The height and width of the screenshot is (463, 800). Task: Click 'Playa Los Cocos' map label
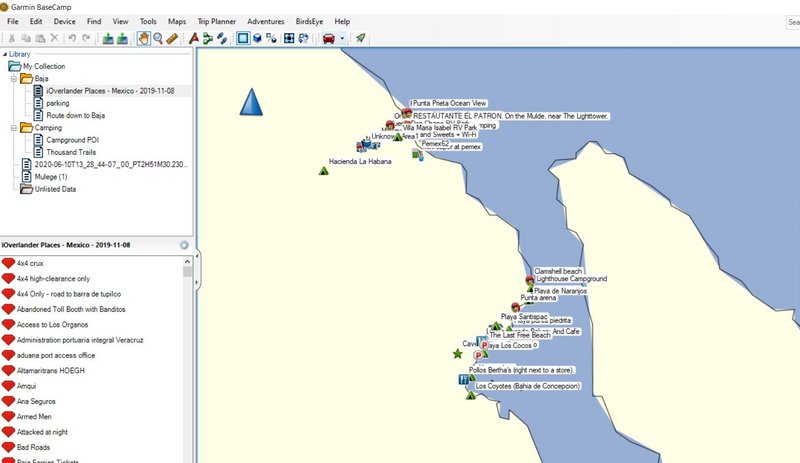click(510, 346)
